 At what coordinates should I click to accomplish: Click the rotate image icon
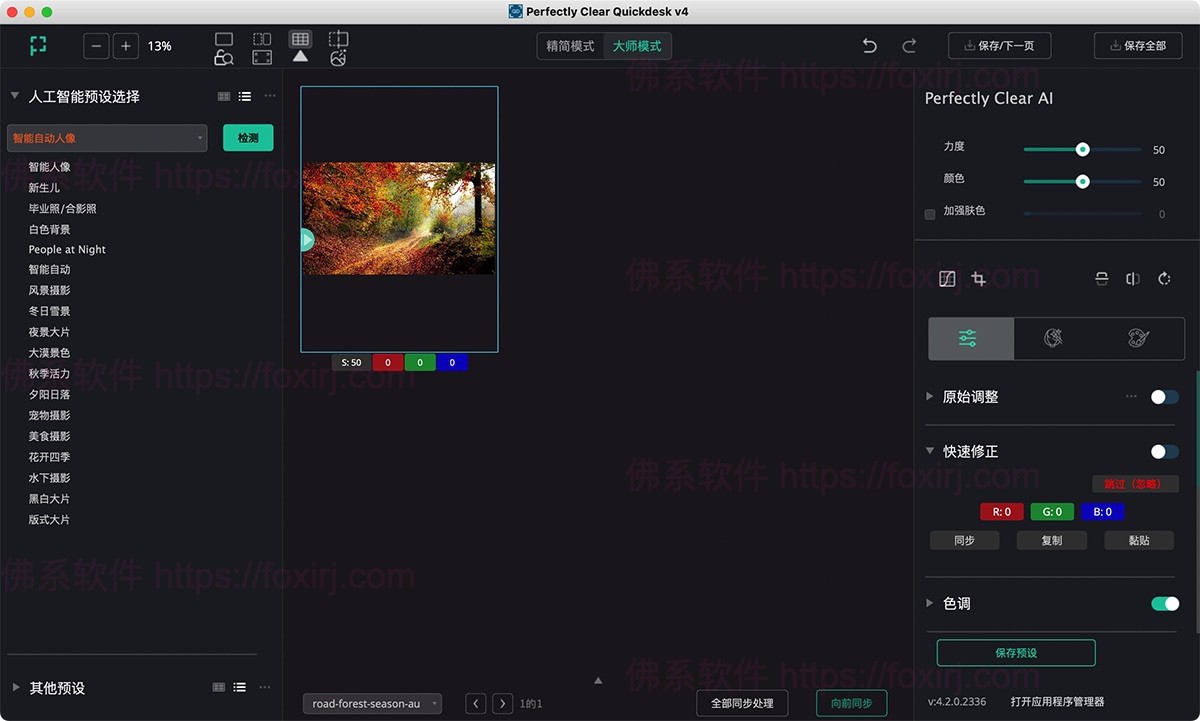click(x=1164, y=279)
